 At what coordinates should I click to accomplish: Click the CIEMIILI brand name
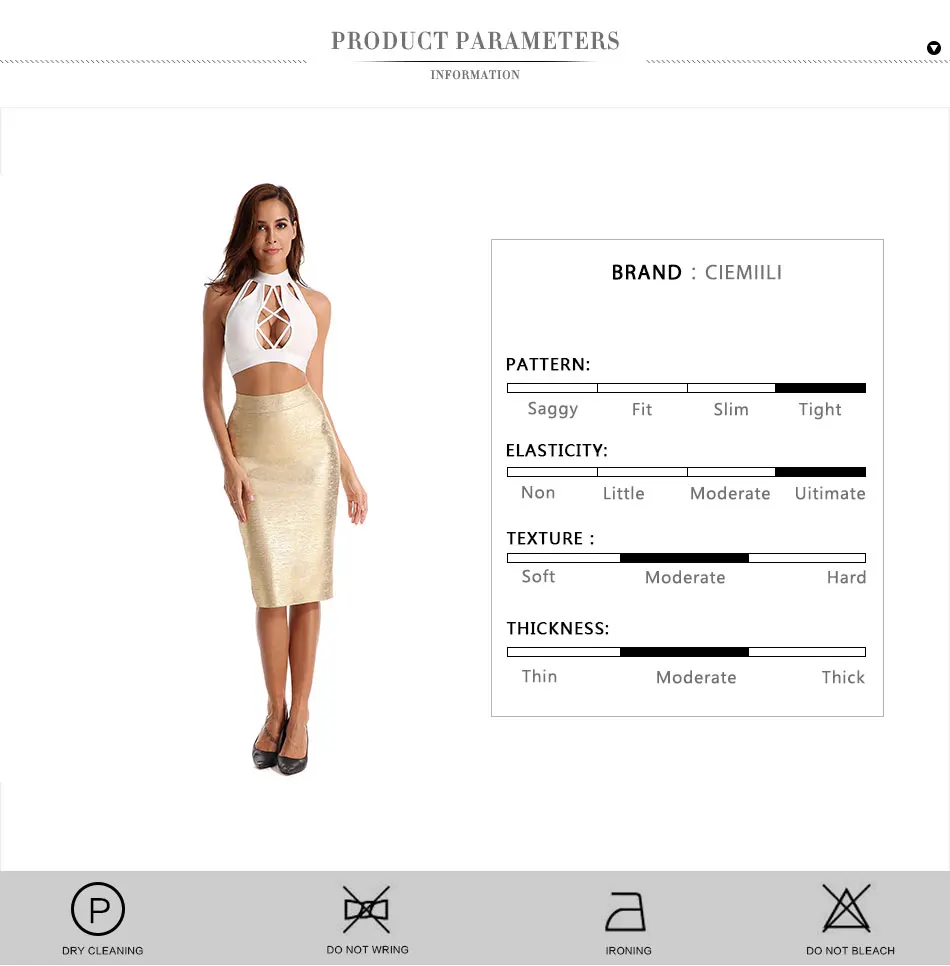pos(743,272)
